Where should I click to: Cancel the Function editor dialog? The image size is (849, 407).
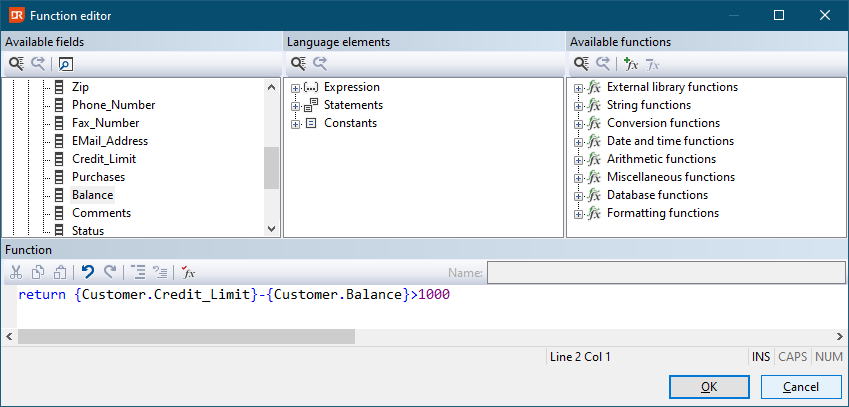pos(801,387)
